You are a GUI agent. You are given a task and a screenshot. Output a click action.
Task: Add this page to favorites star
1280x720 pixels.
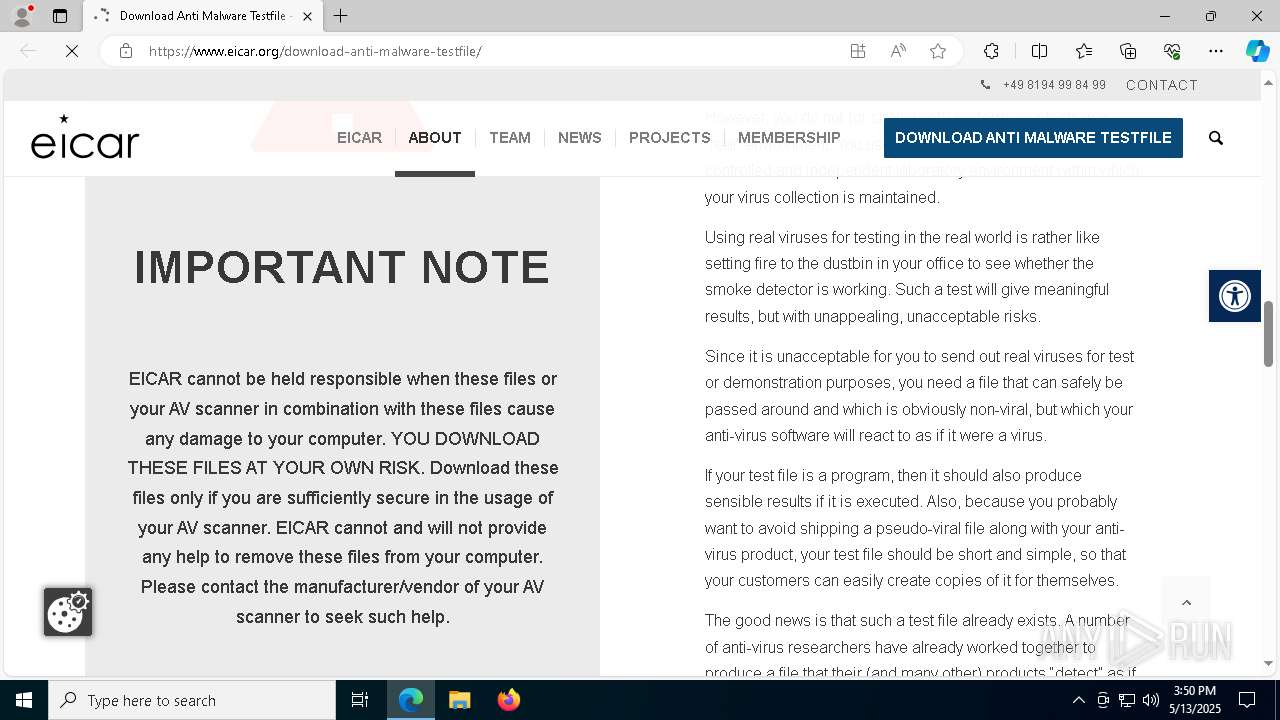pos(938,51)
